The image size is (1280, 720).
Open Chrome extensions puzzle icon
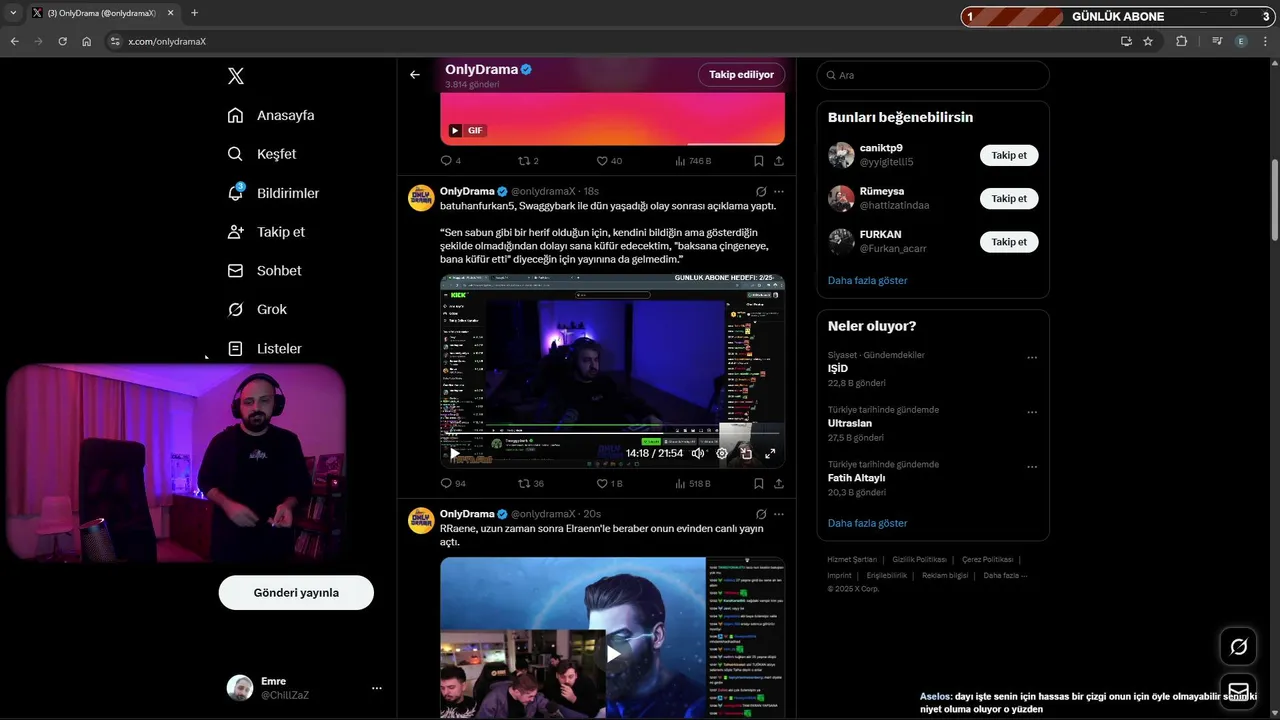click(1182, 41)
